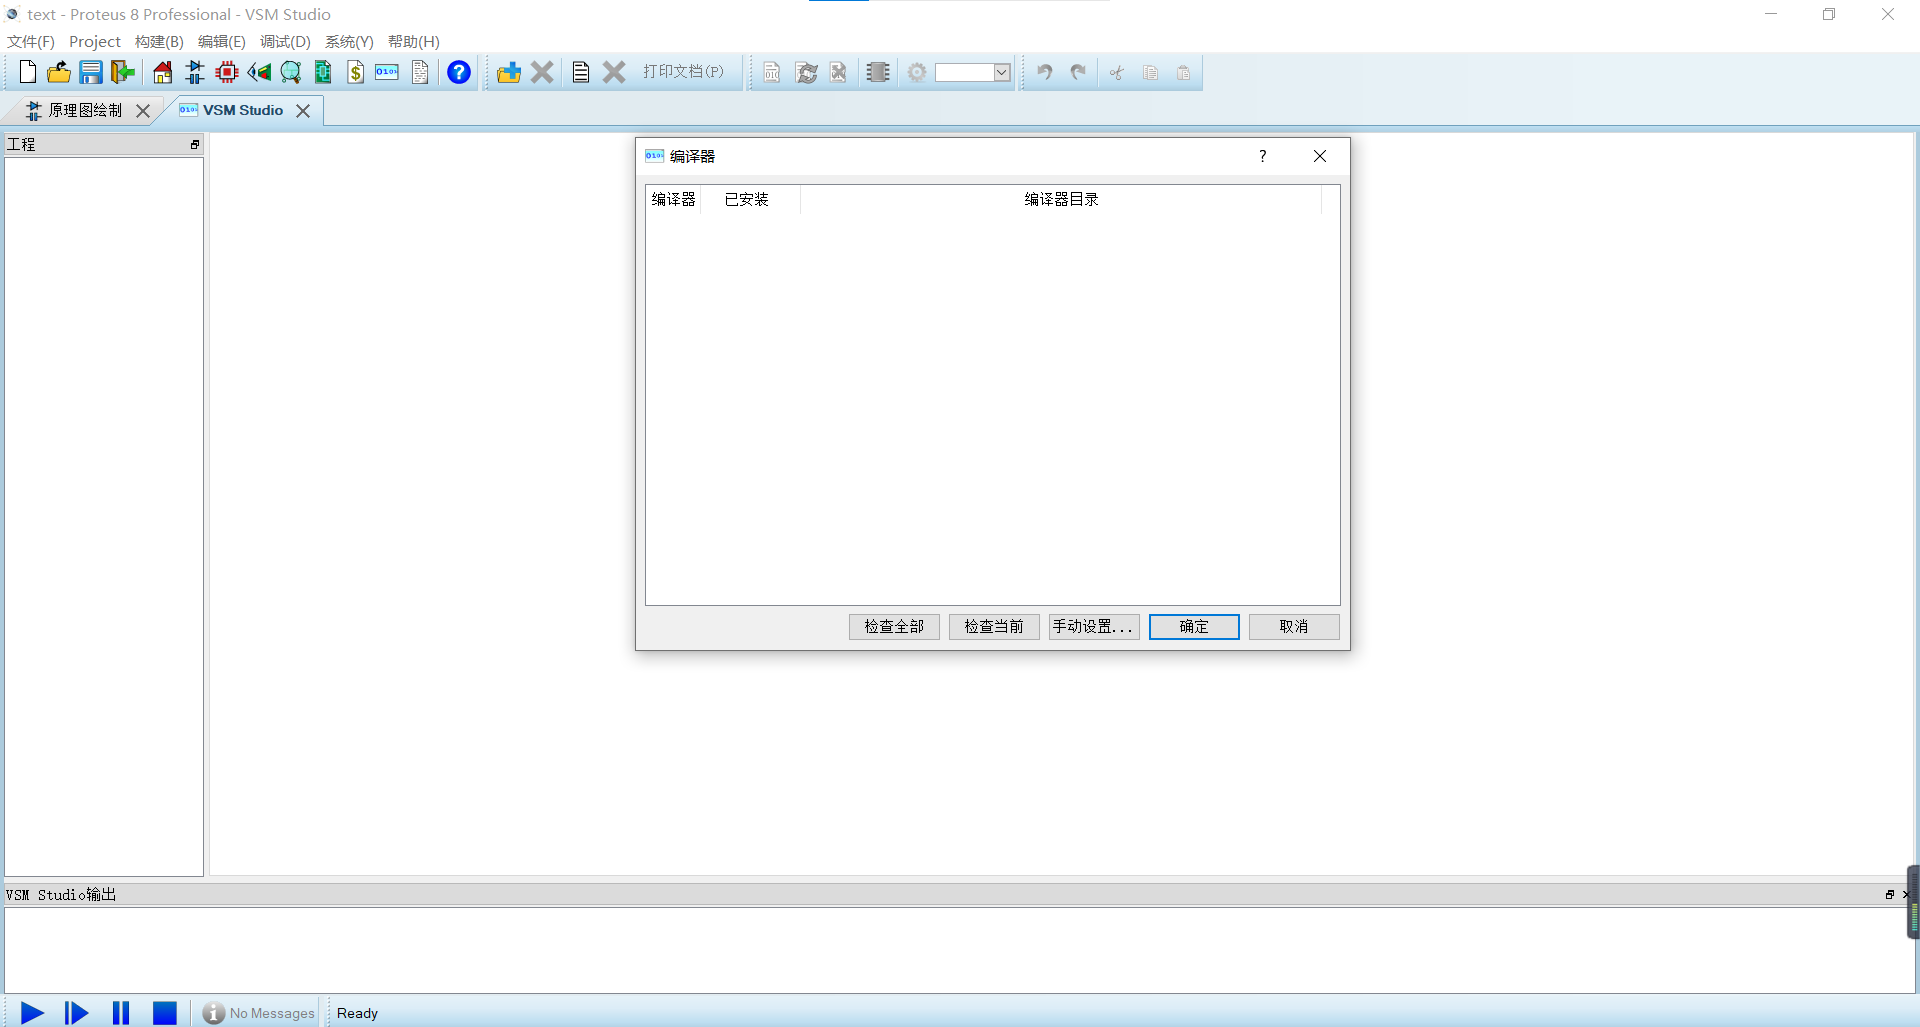Click the blue Help question mark icon

(459, 72)
